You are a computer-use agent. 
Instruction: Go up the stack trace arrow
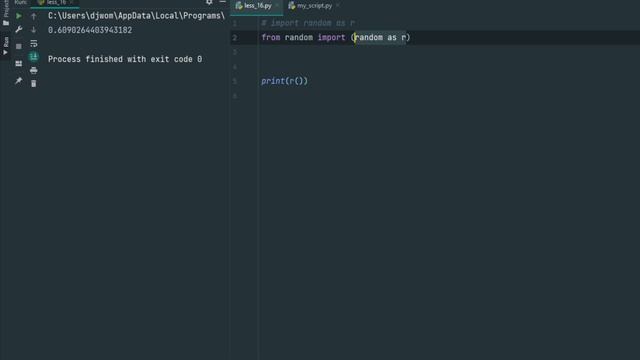pyautogui.click(x=34, y=16)
